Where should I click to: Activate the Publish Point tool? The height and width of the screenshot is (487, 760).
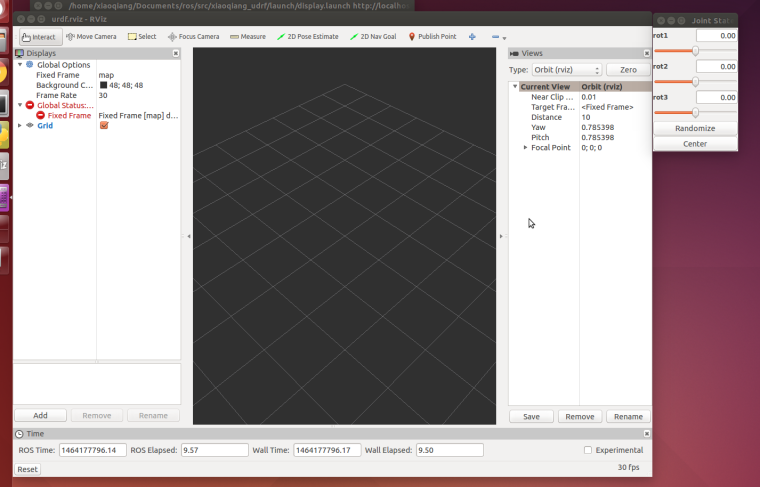point(432,37)
